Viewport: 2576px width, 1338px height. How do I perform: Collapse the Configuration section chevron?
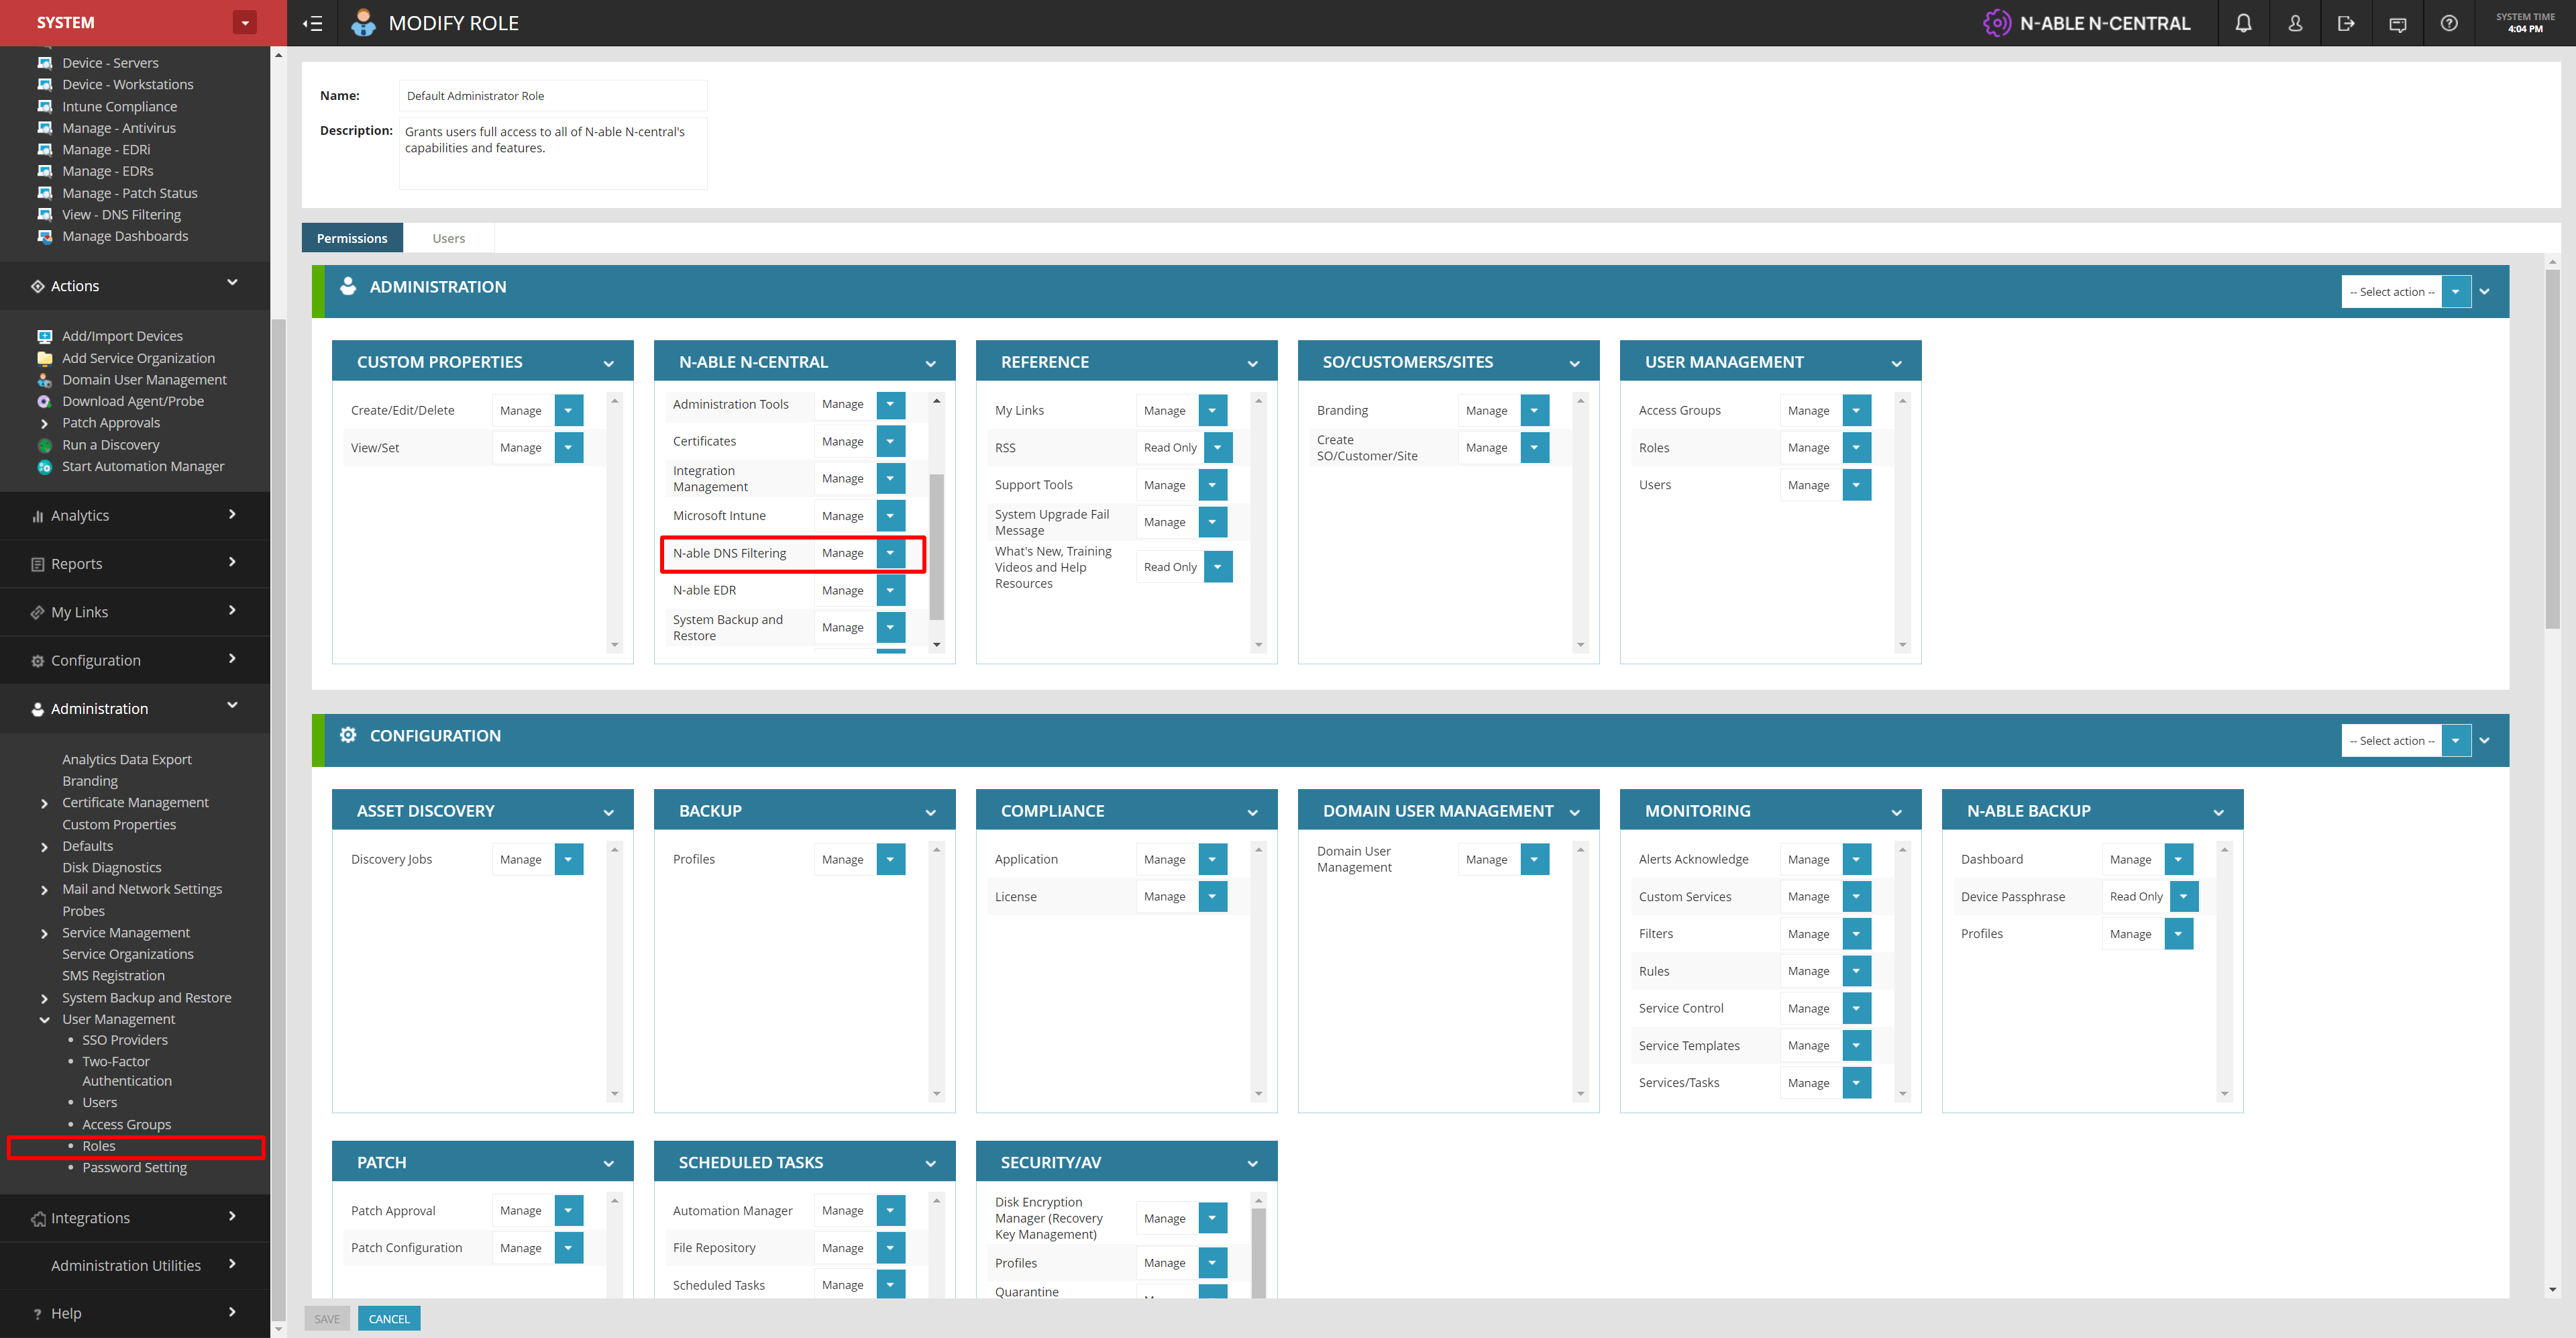[x=2484, y=741]
